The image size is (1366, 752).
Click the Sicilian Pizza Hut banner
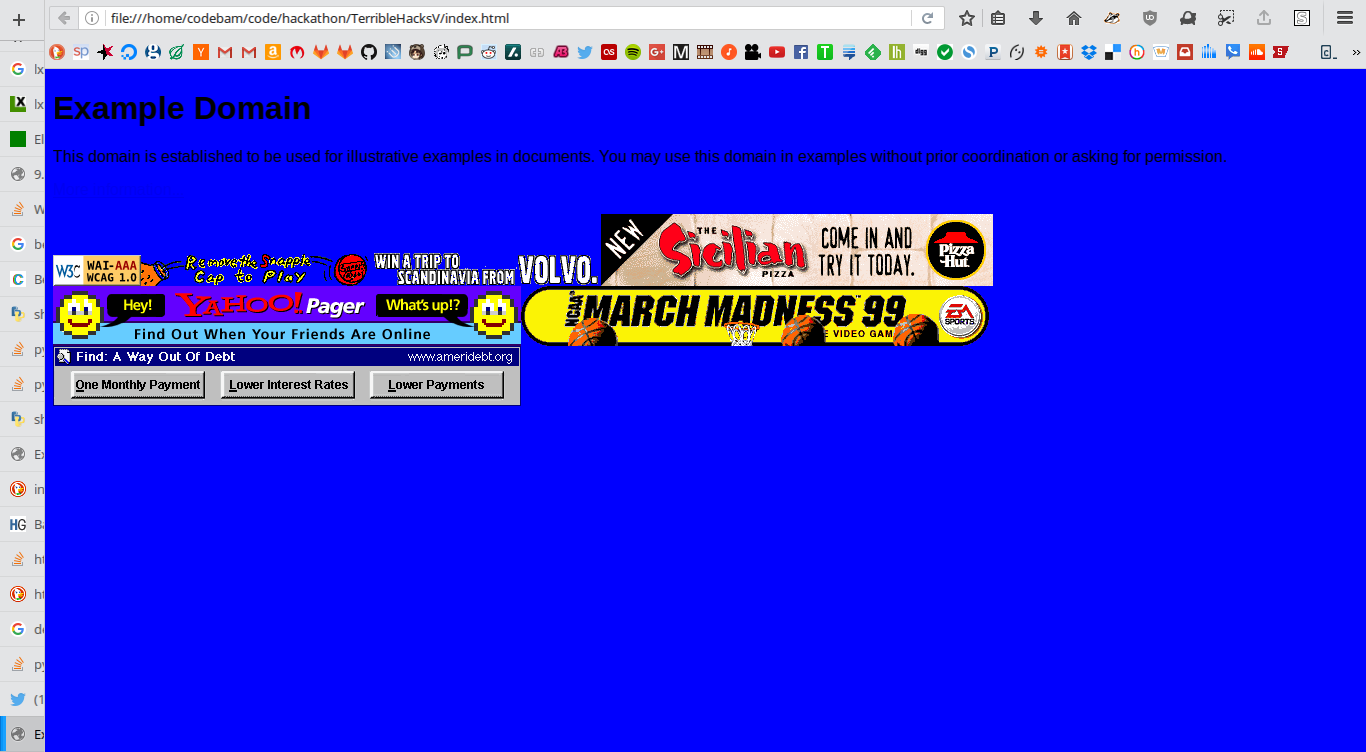point(797,250)
